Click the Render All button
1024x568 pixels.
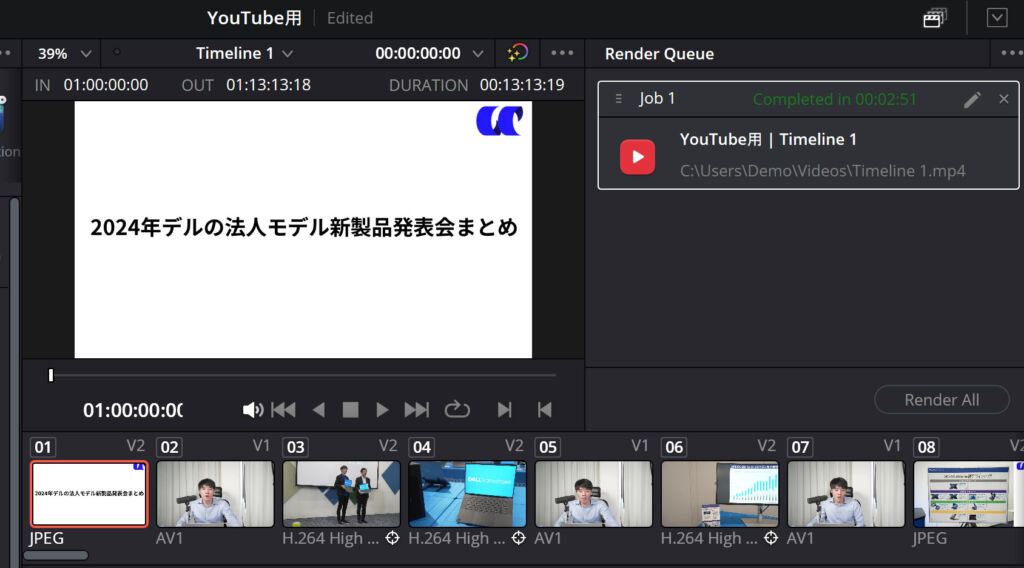(941, 400)
